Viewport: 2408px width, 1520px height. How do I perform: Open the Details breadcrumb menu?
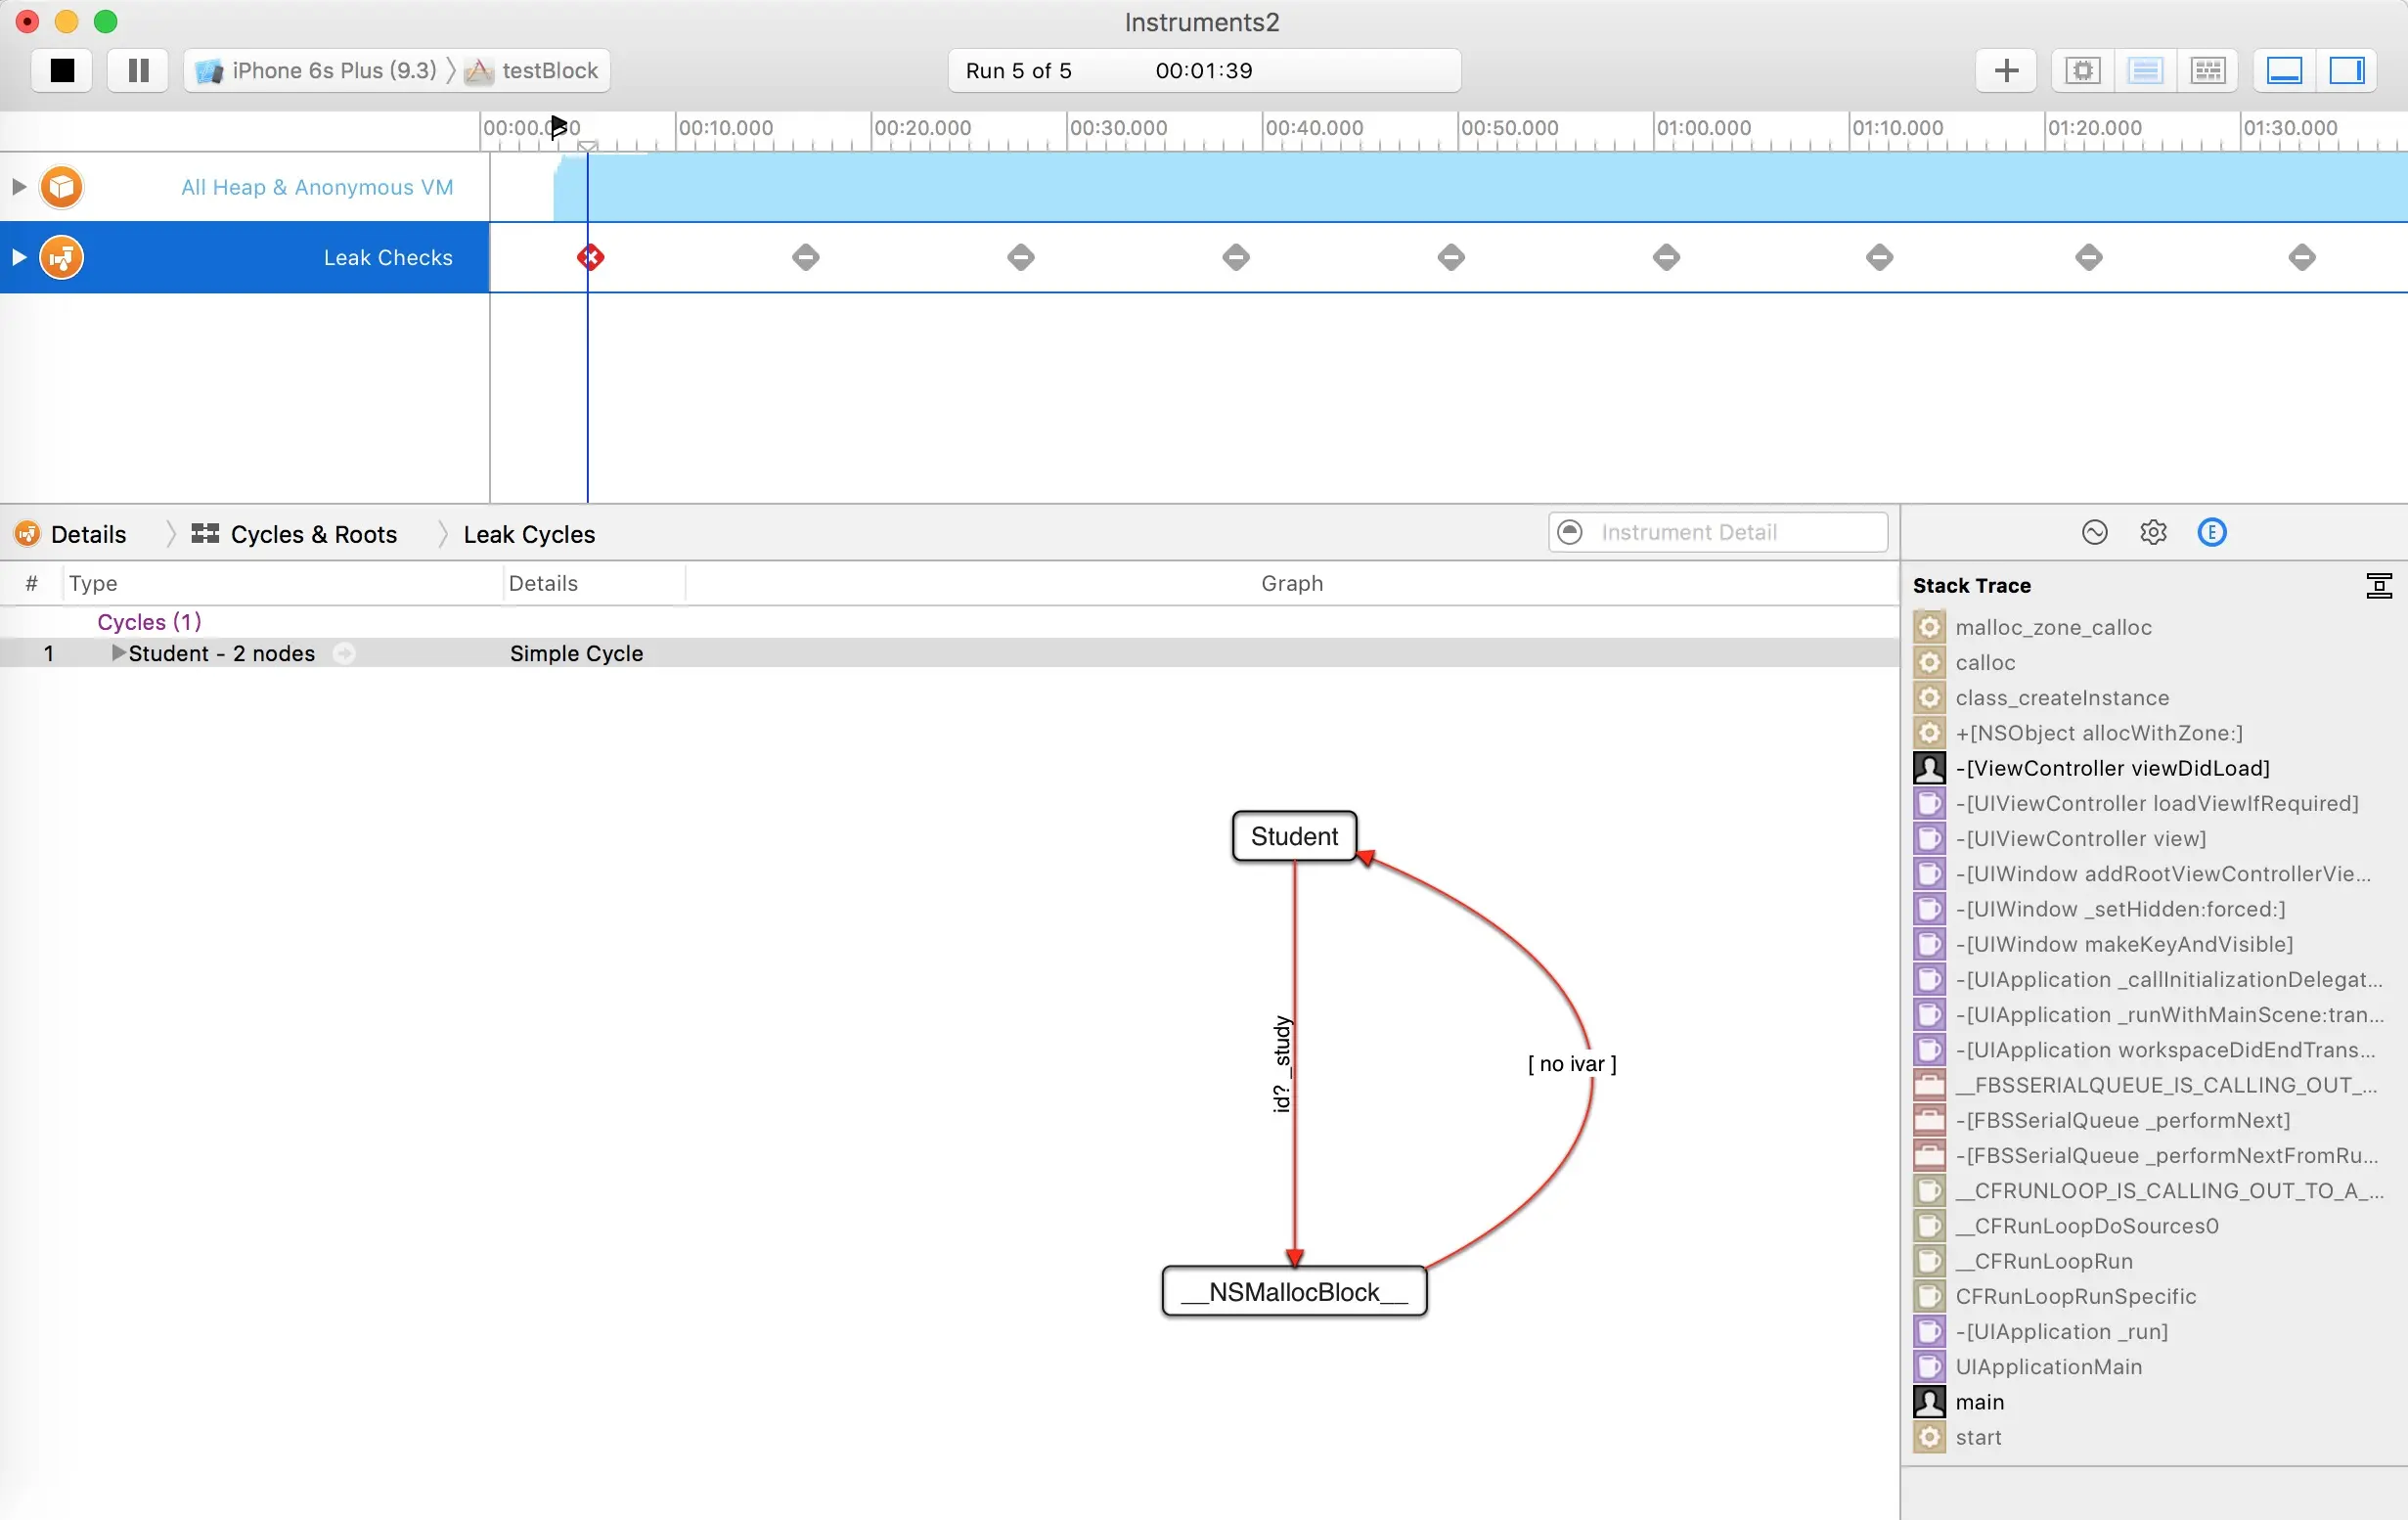click(88, 534)
